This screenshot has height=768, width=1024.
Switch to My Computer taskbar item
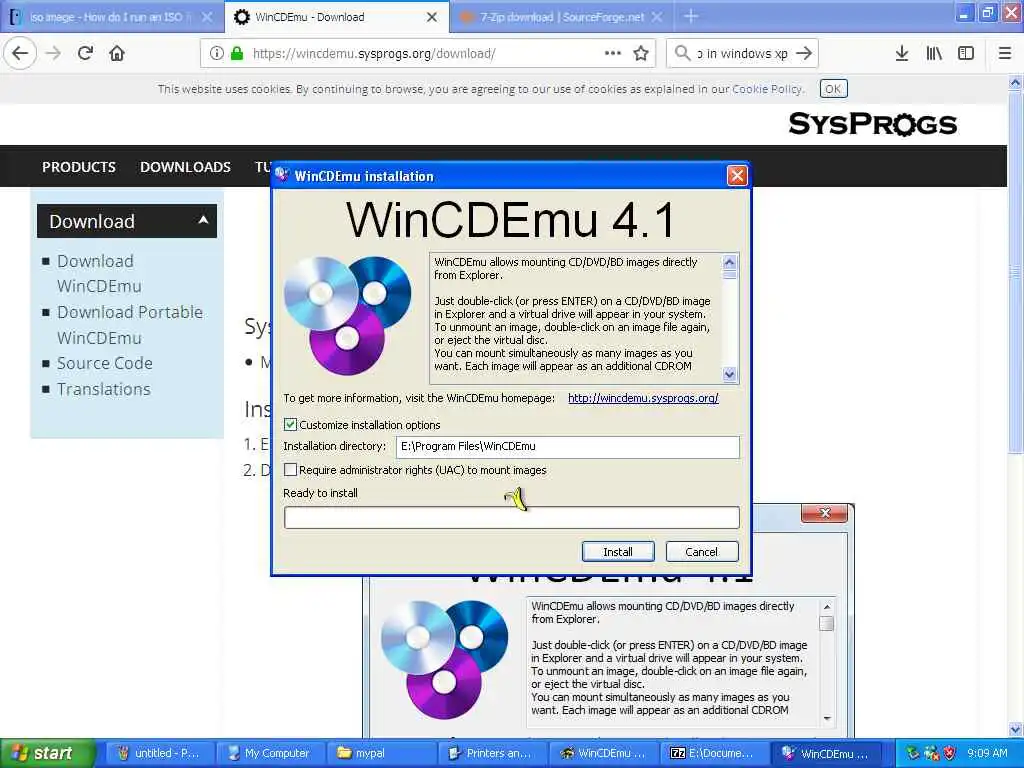point(270,753)
